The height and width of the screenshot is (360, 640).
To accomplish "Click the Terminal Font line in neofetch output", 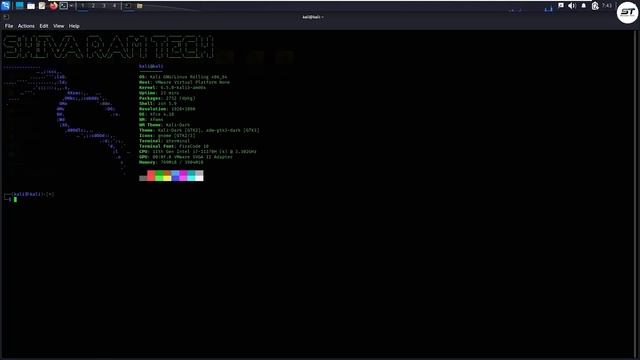I will tap(173, 146).
